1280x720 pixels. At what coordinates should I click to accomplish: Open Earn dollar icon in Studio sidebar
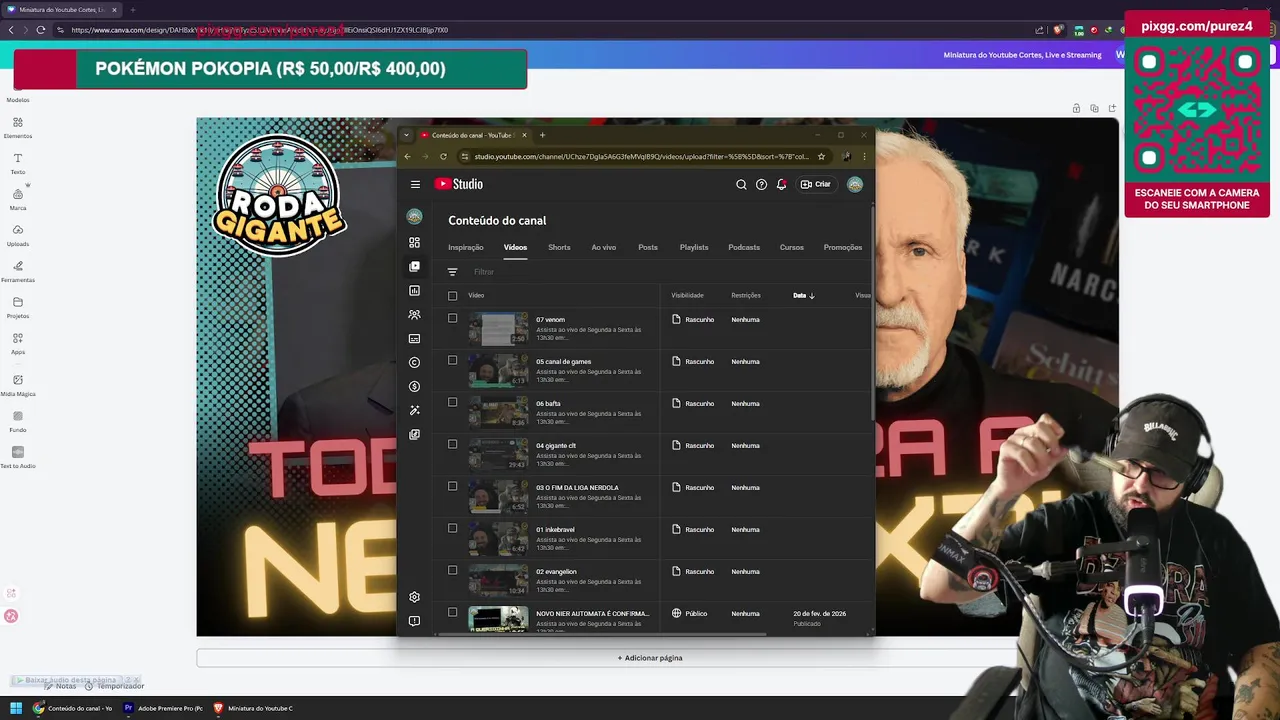(414, 386)
